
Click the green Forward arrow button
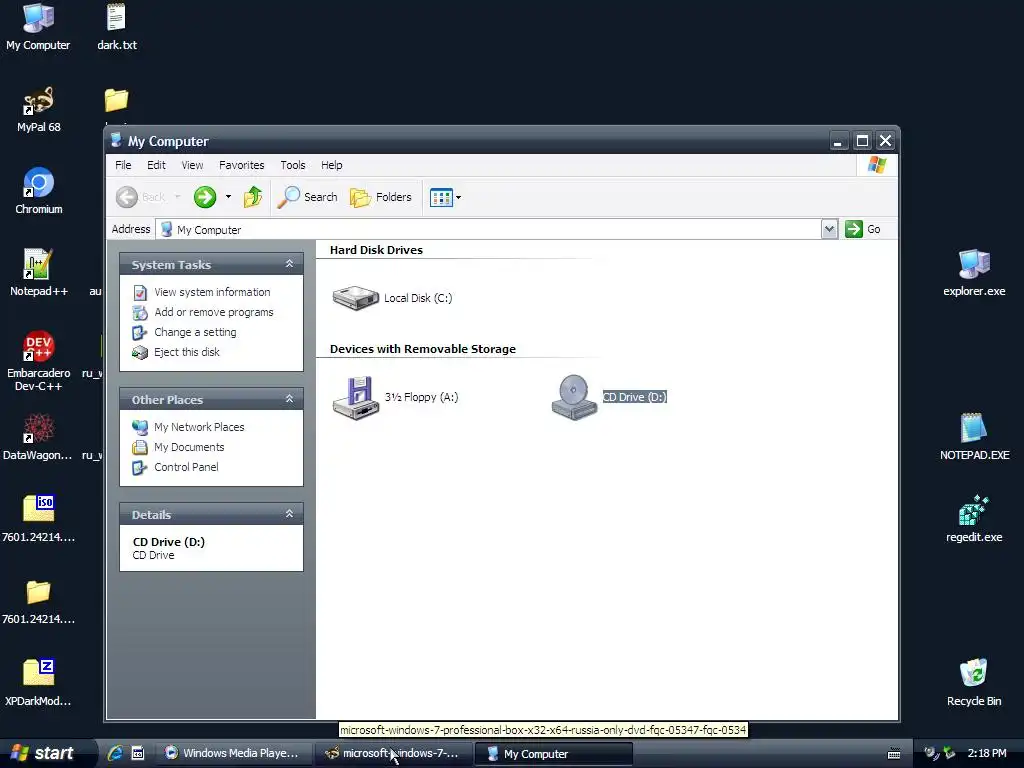pyautogui.click(x=205, y=197)
